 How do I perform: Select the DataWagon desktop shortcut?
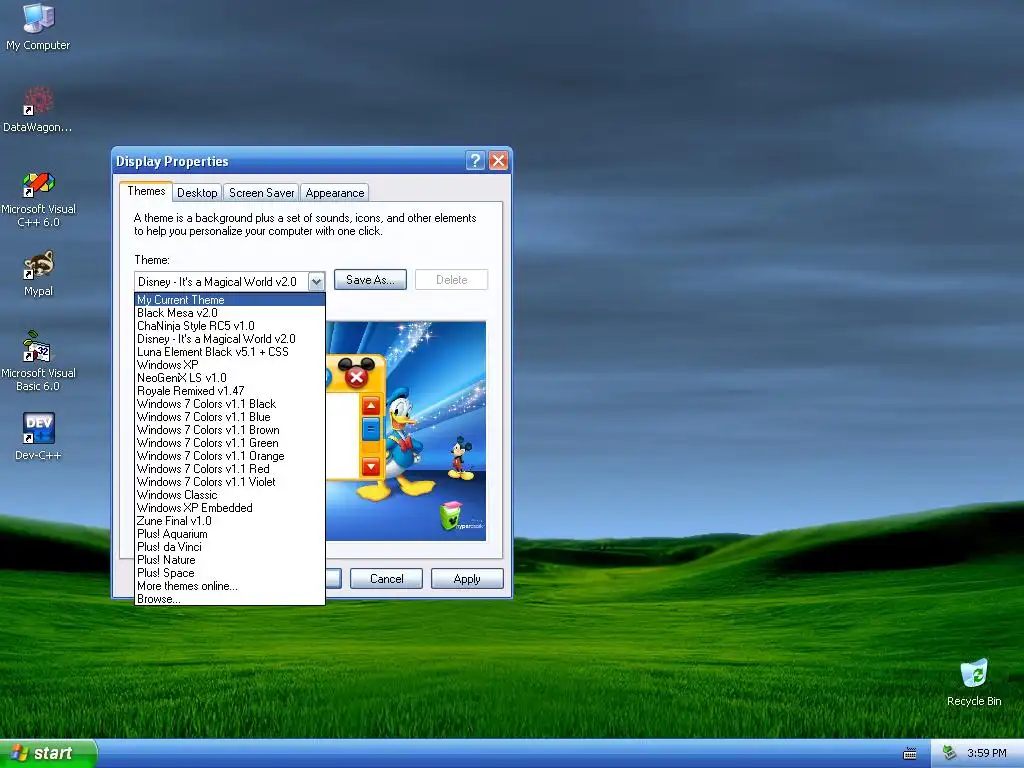pyautogui.click(x=38, y=109)
